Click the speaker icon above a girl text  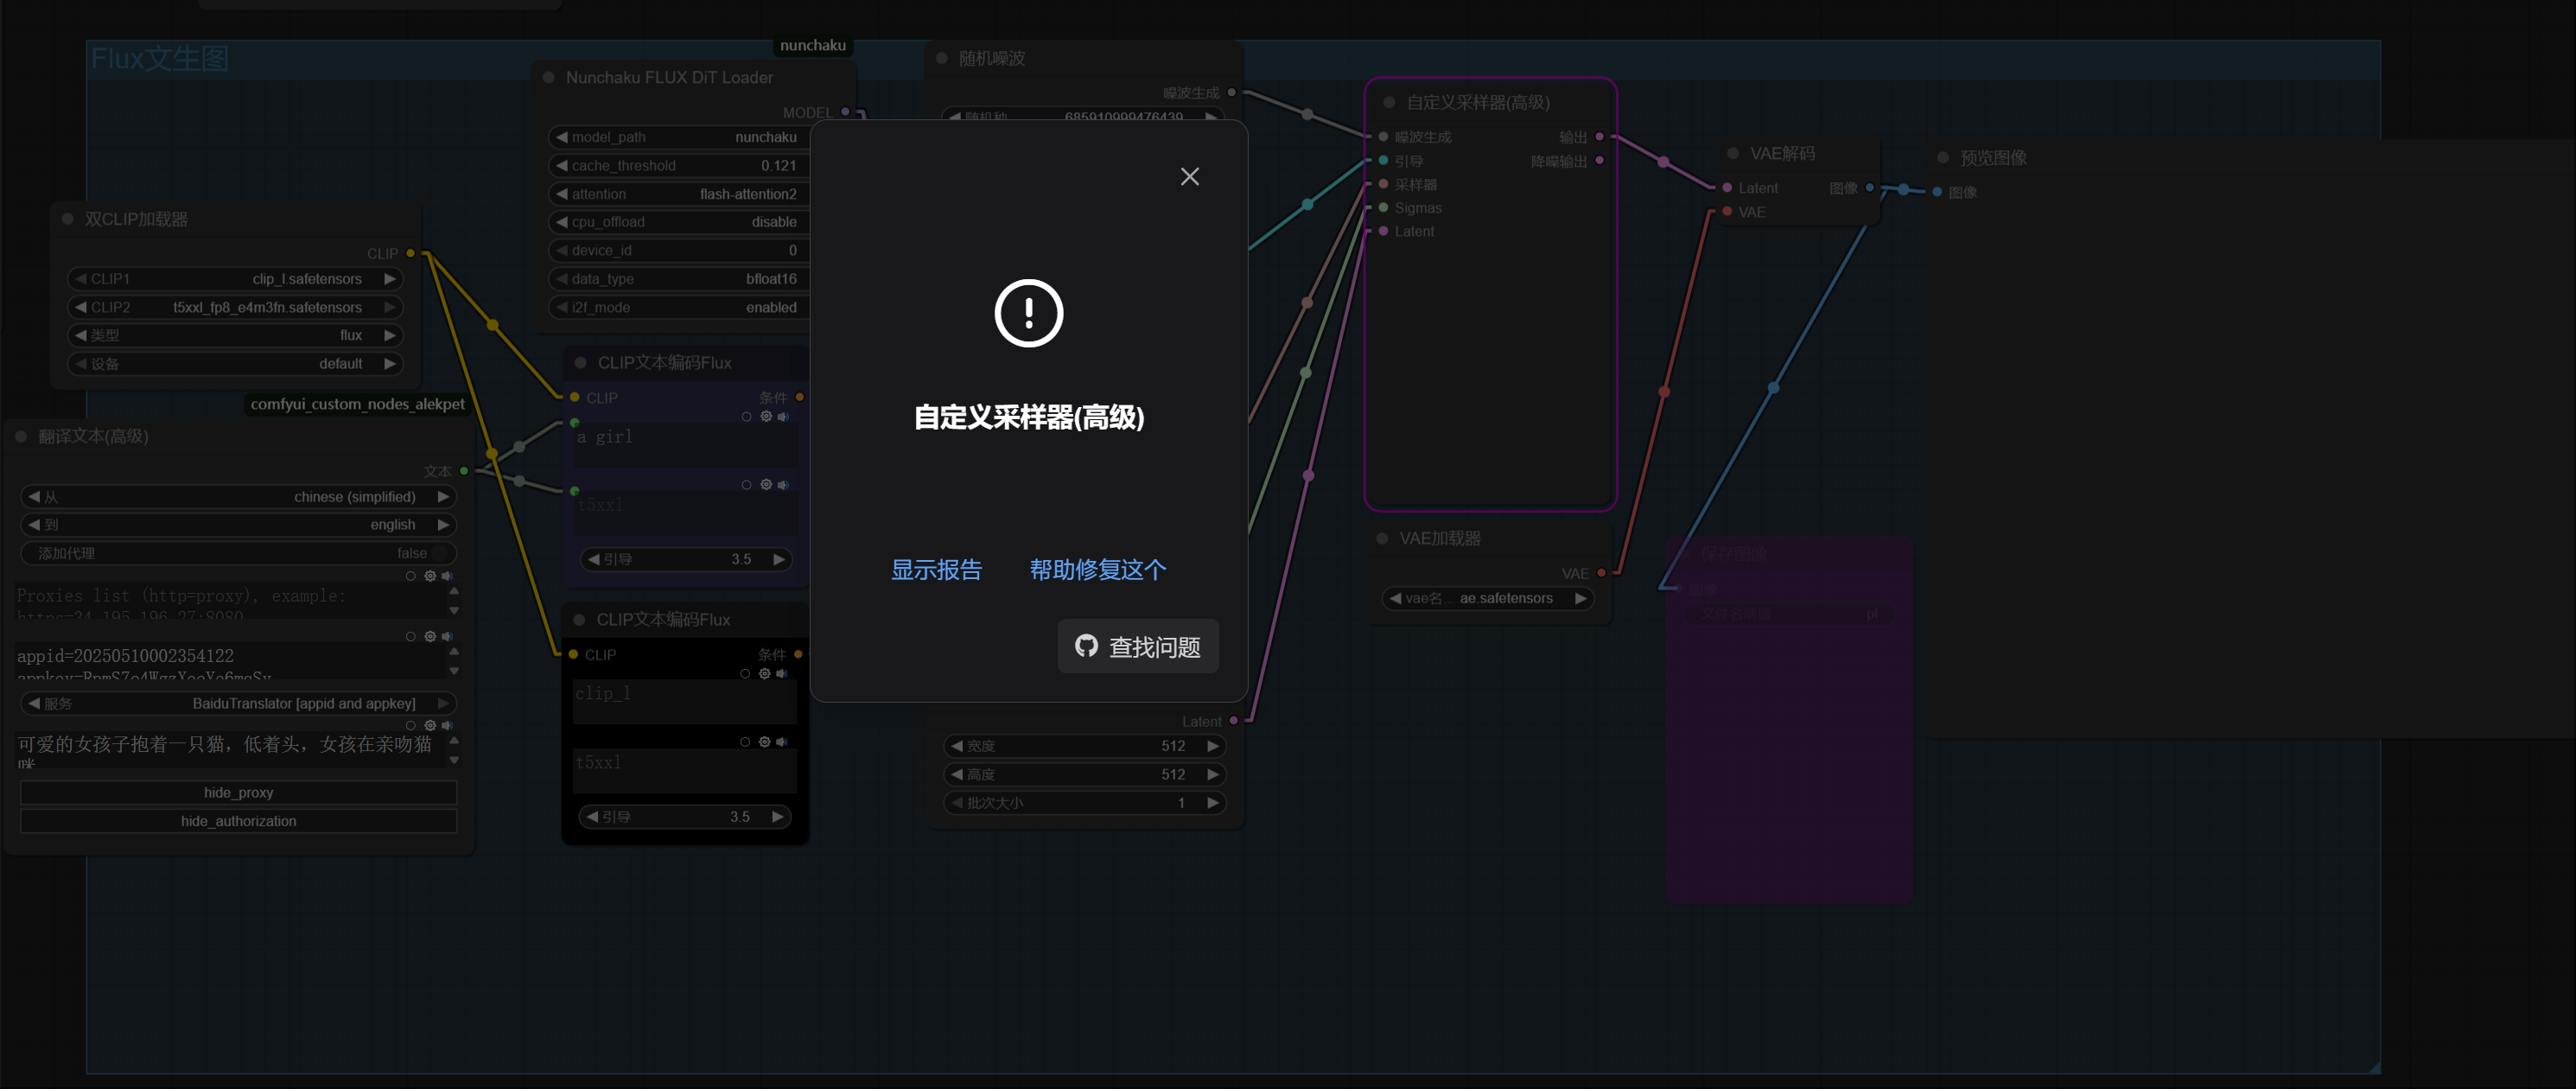point(783,417)
